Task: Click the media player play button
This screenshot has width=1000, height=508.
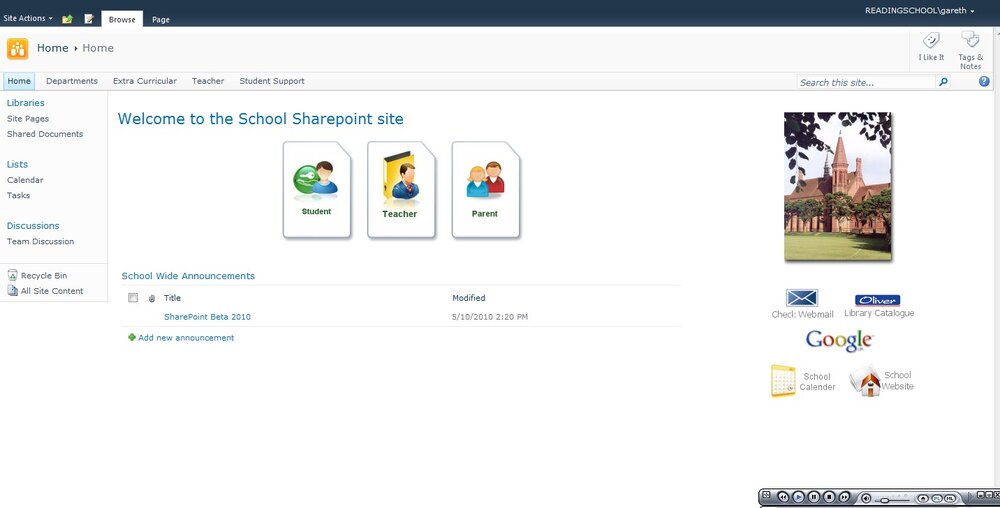Action: point(798,497)
